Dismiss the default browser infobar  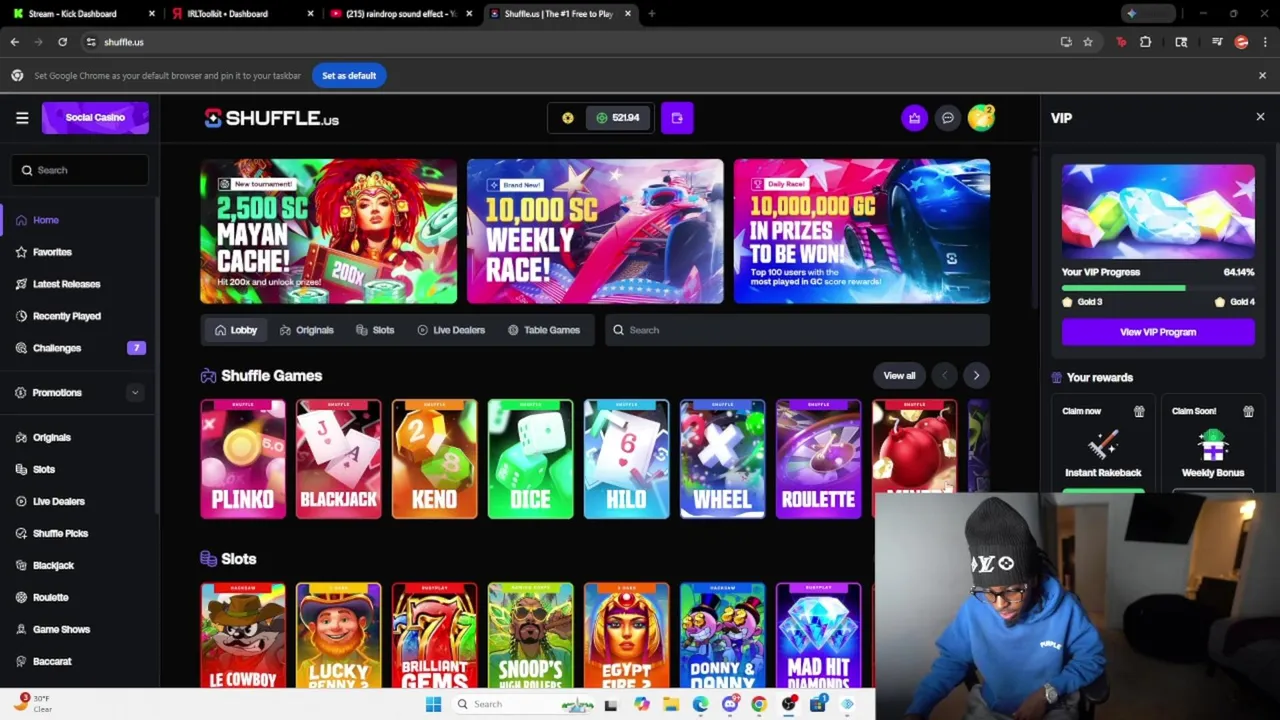tap(1262, 75)
